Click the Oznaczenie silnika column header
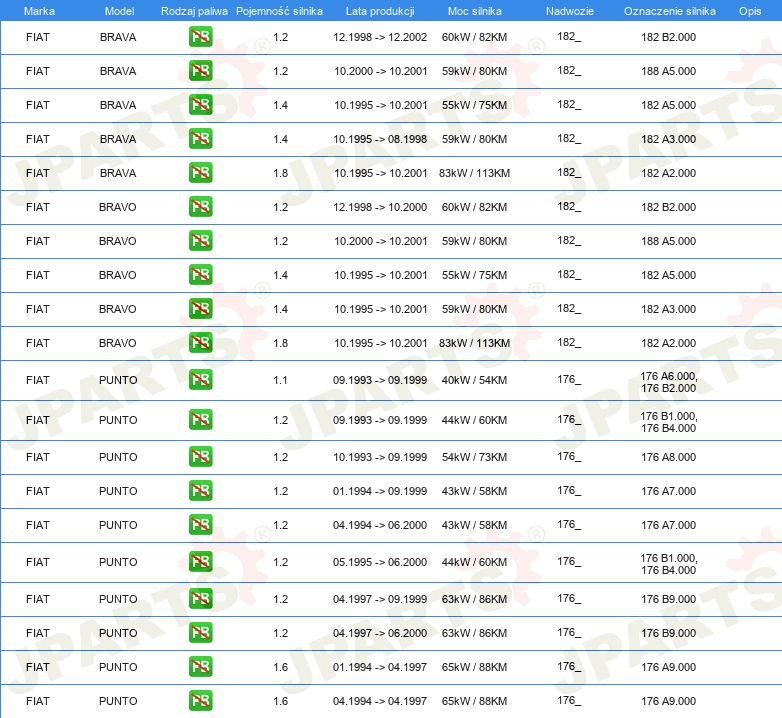Screen dimensions: 782x718 [669, 11]
